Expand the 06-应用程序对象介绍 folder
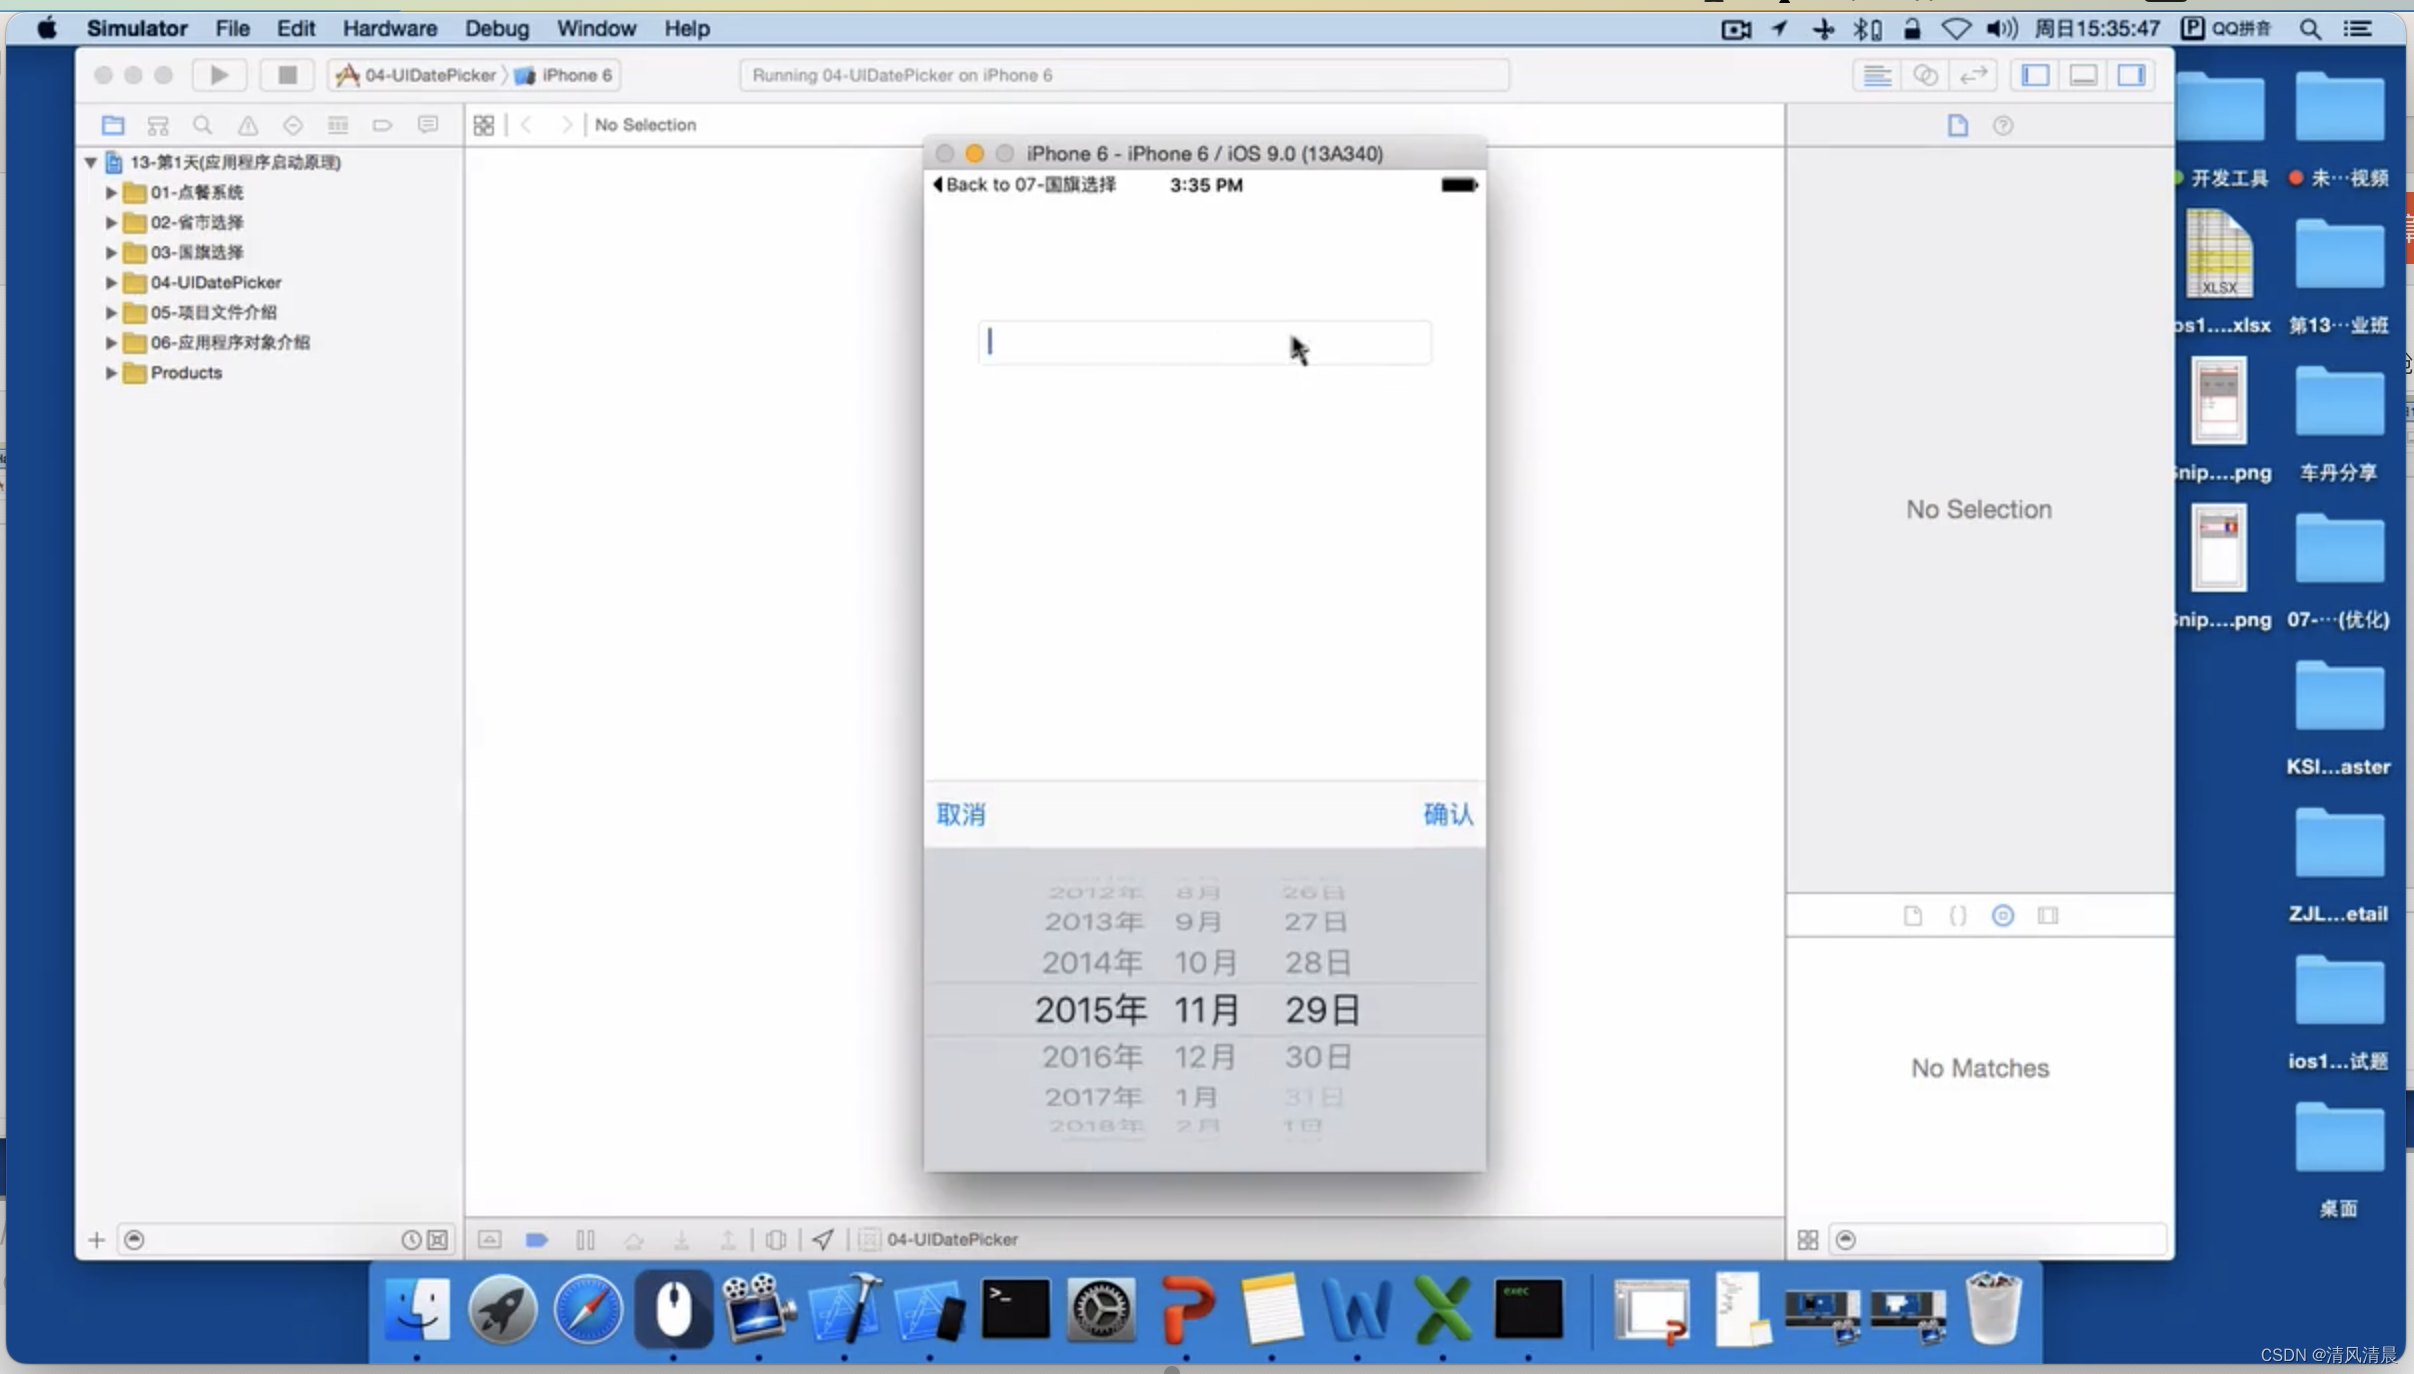This screenshot has width=2414, height=1374. pyautogui.click(x=111, y=342)
